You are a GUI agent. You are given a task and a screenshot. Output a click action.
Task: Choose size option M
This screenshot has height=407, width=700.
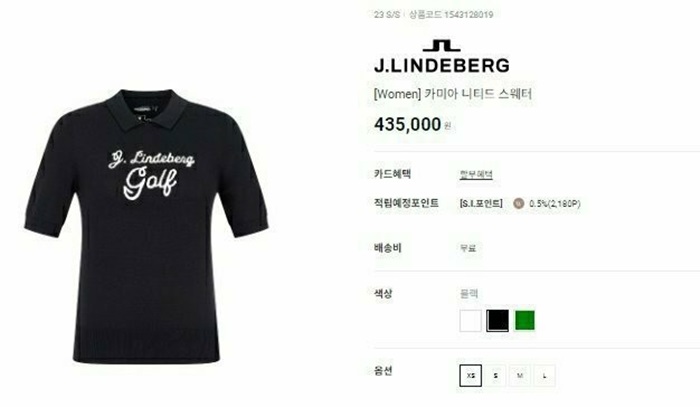[520, 376]
